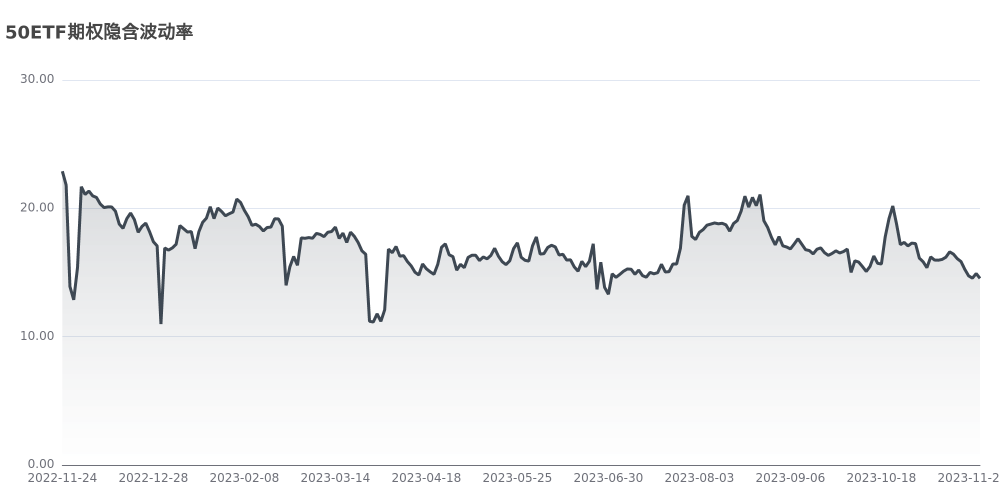
Task: Click the 50ETF期权隐含波动率 chart title
Action: click(x=99, y=32)
